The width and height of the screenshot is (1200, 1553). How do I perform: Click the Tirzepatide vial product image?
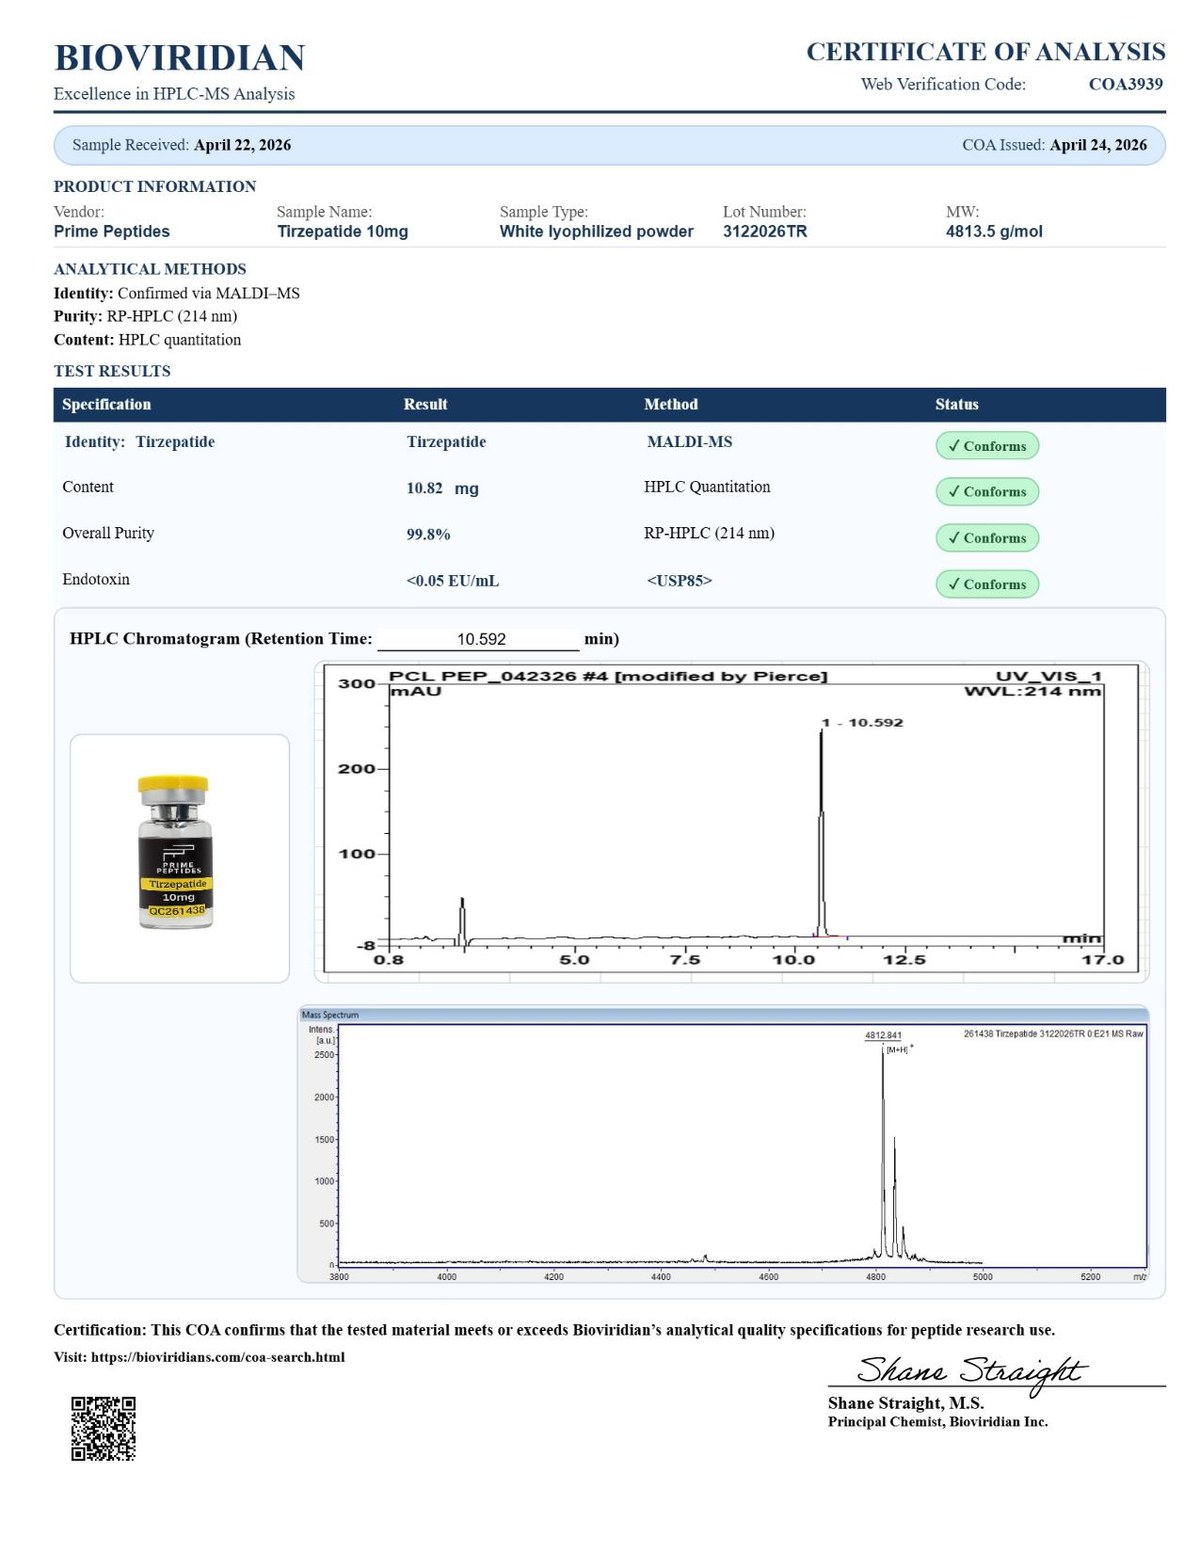pyautogui.click(x=175, y=852)
